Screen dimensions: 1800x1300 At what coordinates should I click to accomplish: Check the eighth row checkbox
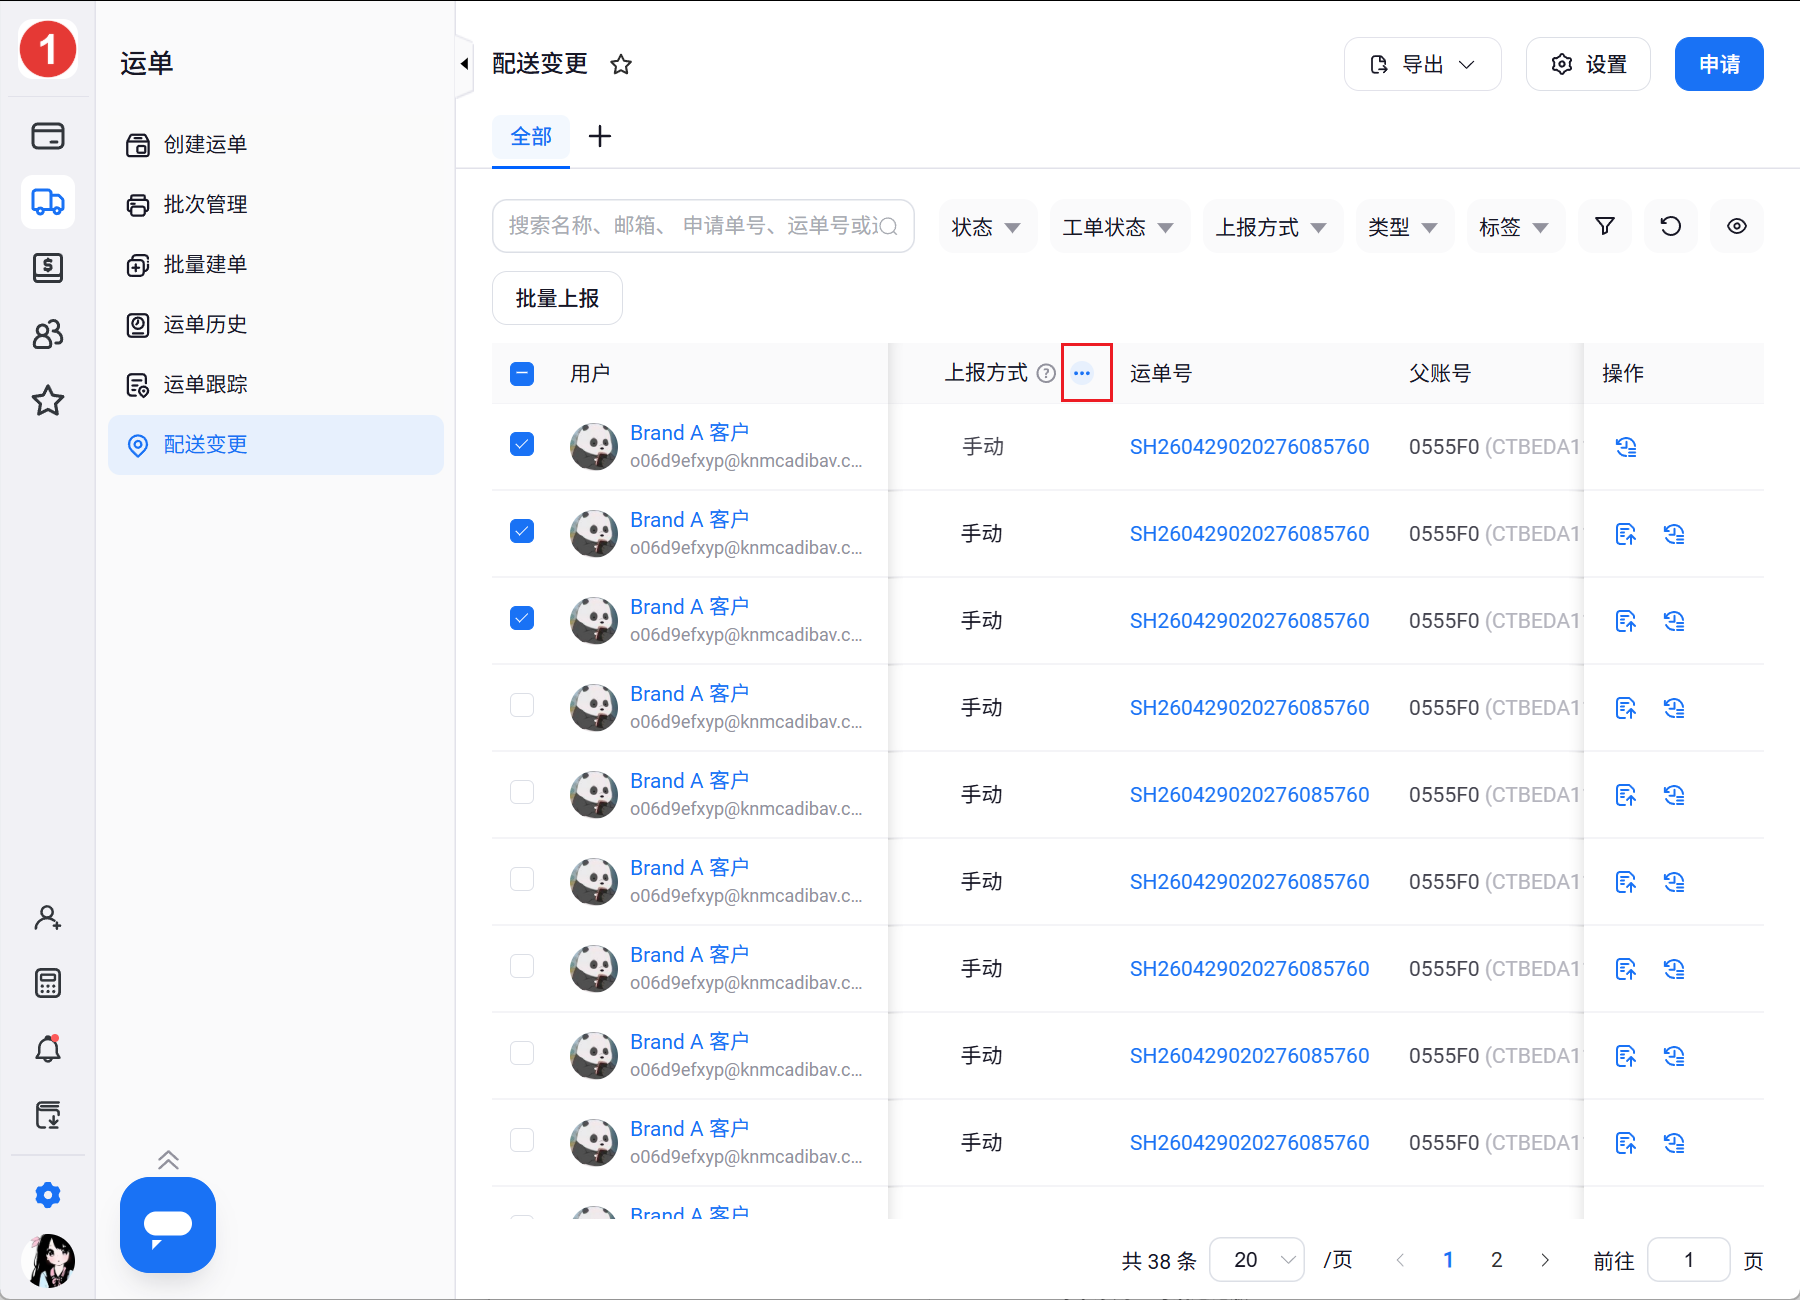(522, 1053)
